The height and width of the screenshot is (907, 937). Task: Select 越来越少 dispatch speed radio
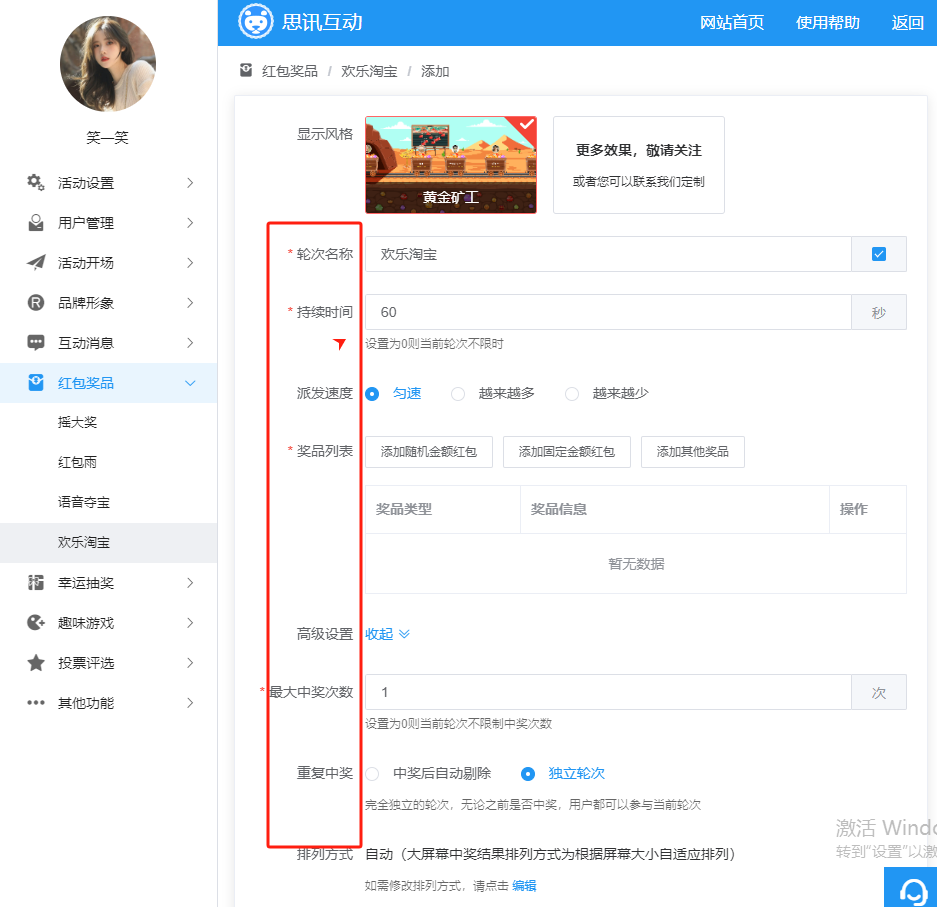572,394
